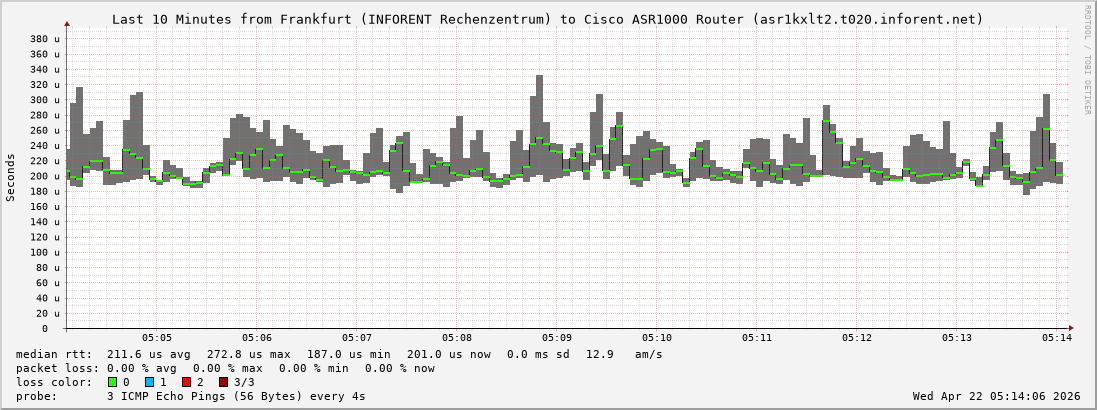The height and width of the screenshot is (410, 1097).
Task: Click the 380 u y-axis tick label
Action: tap(44, 39)
